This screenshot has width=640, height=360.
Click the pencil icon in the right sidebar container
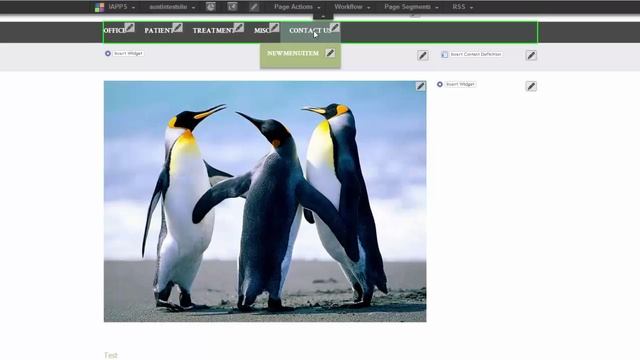(531, 86)
